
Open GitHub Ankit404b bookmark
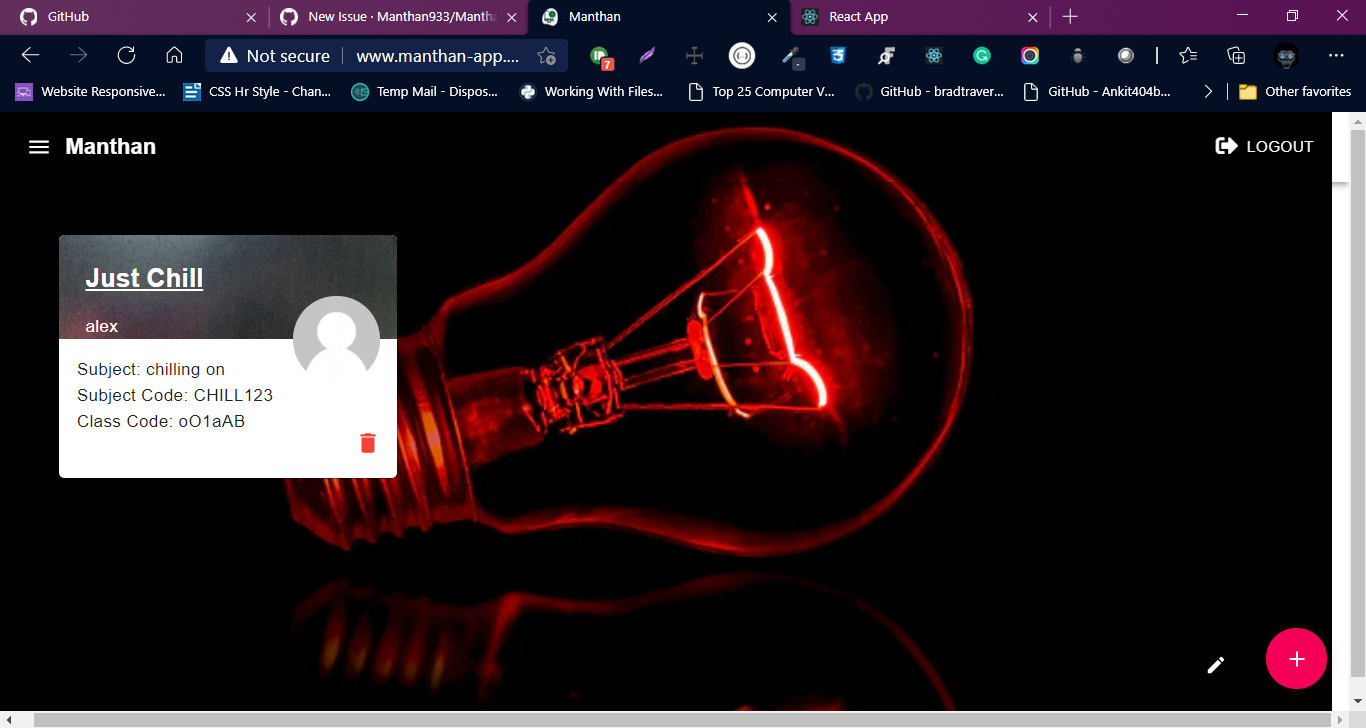pyautogui.click(x=1098, y=91)
